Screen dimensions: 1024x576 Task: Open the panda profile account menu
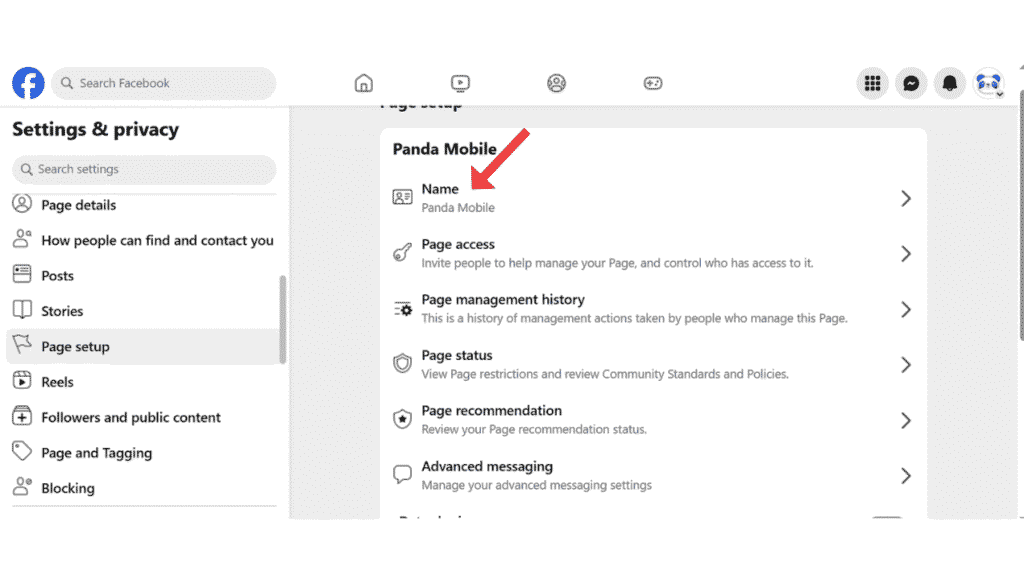989,83
